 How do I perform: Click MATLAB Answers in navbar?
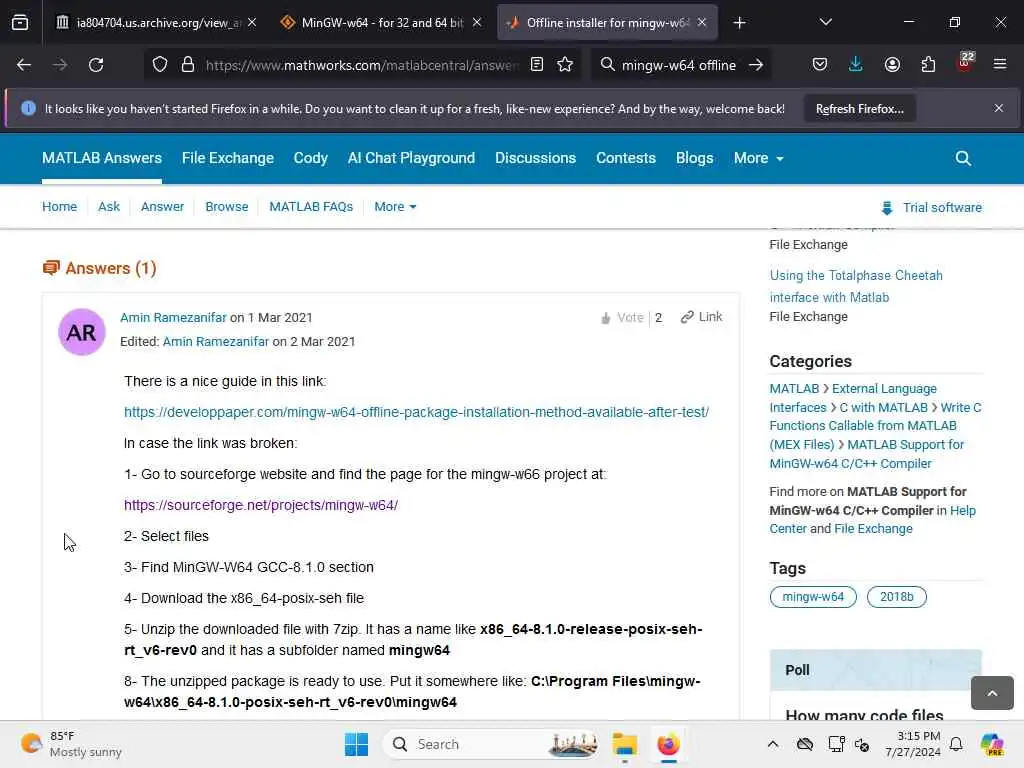[x=102, y=158]
